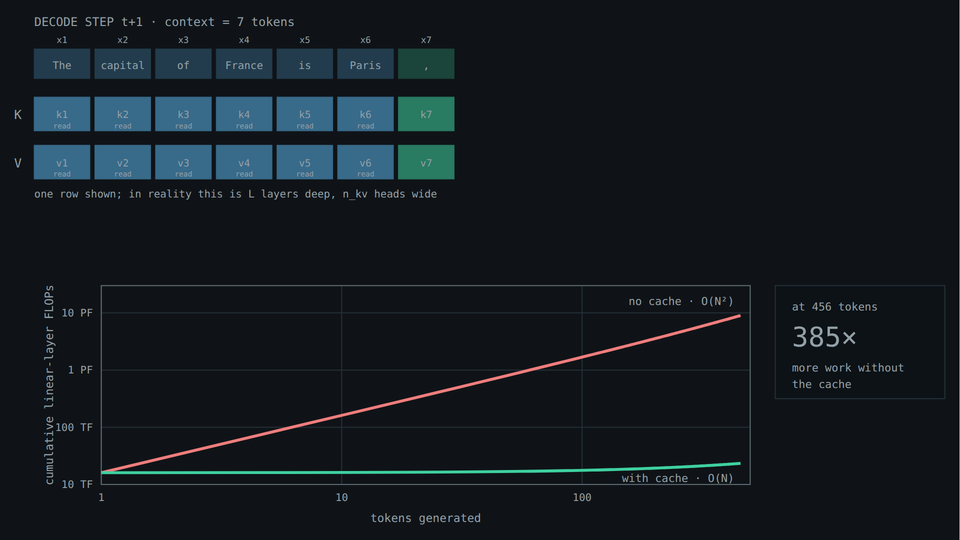The width and height of the screenshot is (960, 540).
Task: Select the 'France' token box
Action: 244,64
